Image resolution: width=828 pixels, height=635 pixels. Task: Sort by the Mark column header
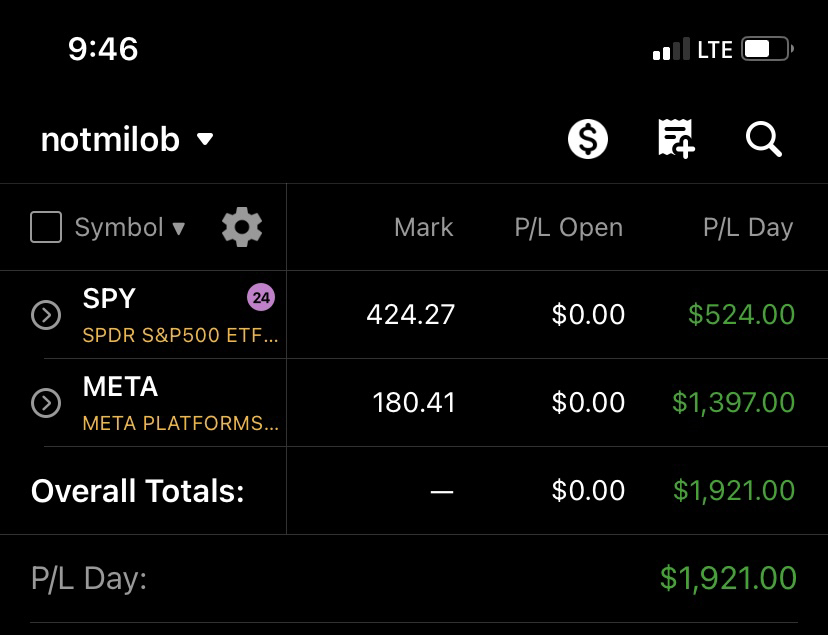tap(424, 228)
